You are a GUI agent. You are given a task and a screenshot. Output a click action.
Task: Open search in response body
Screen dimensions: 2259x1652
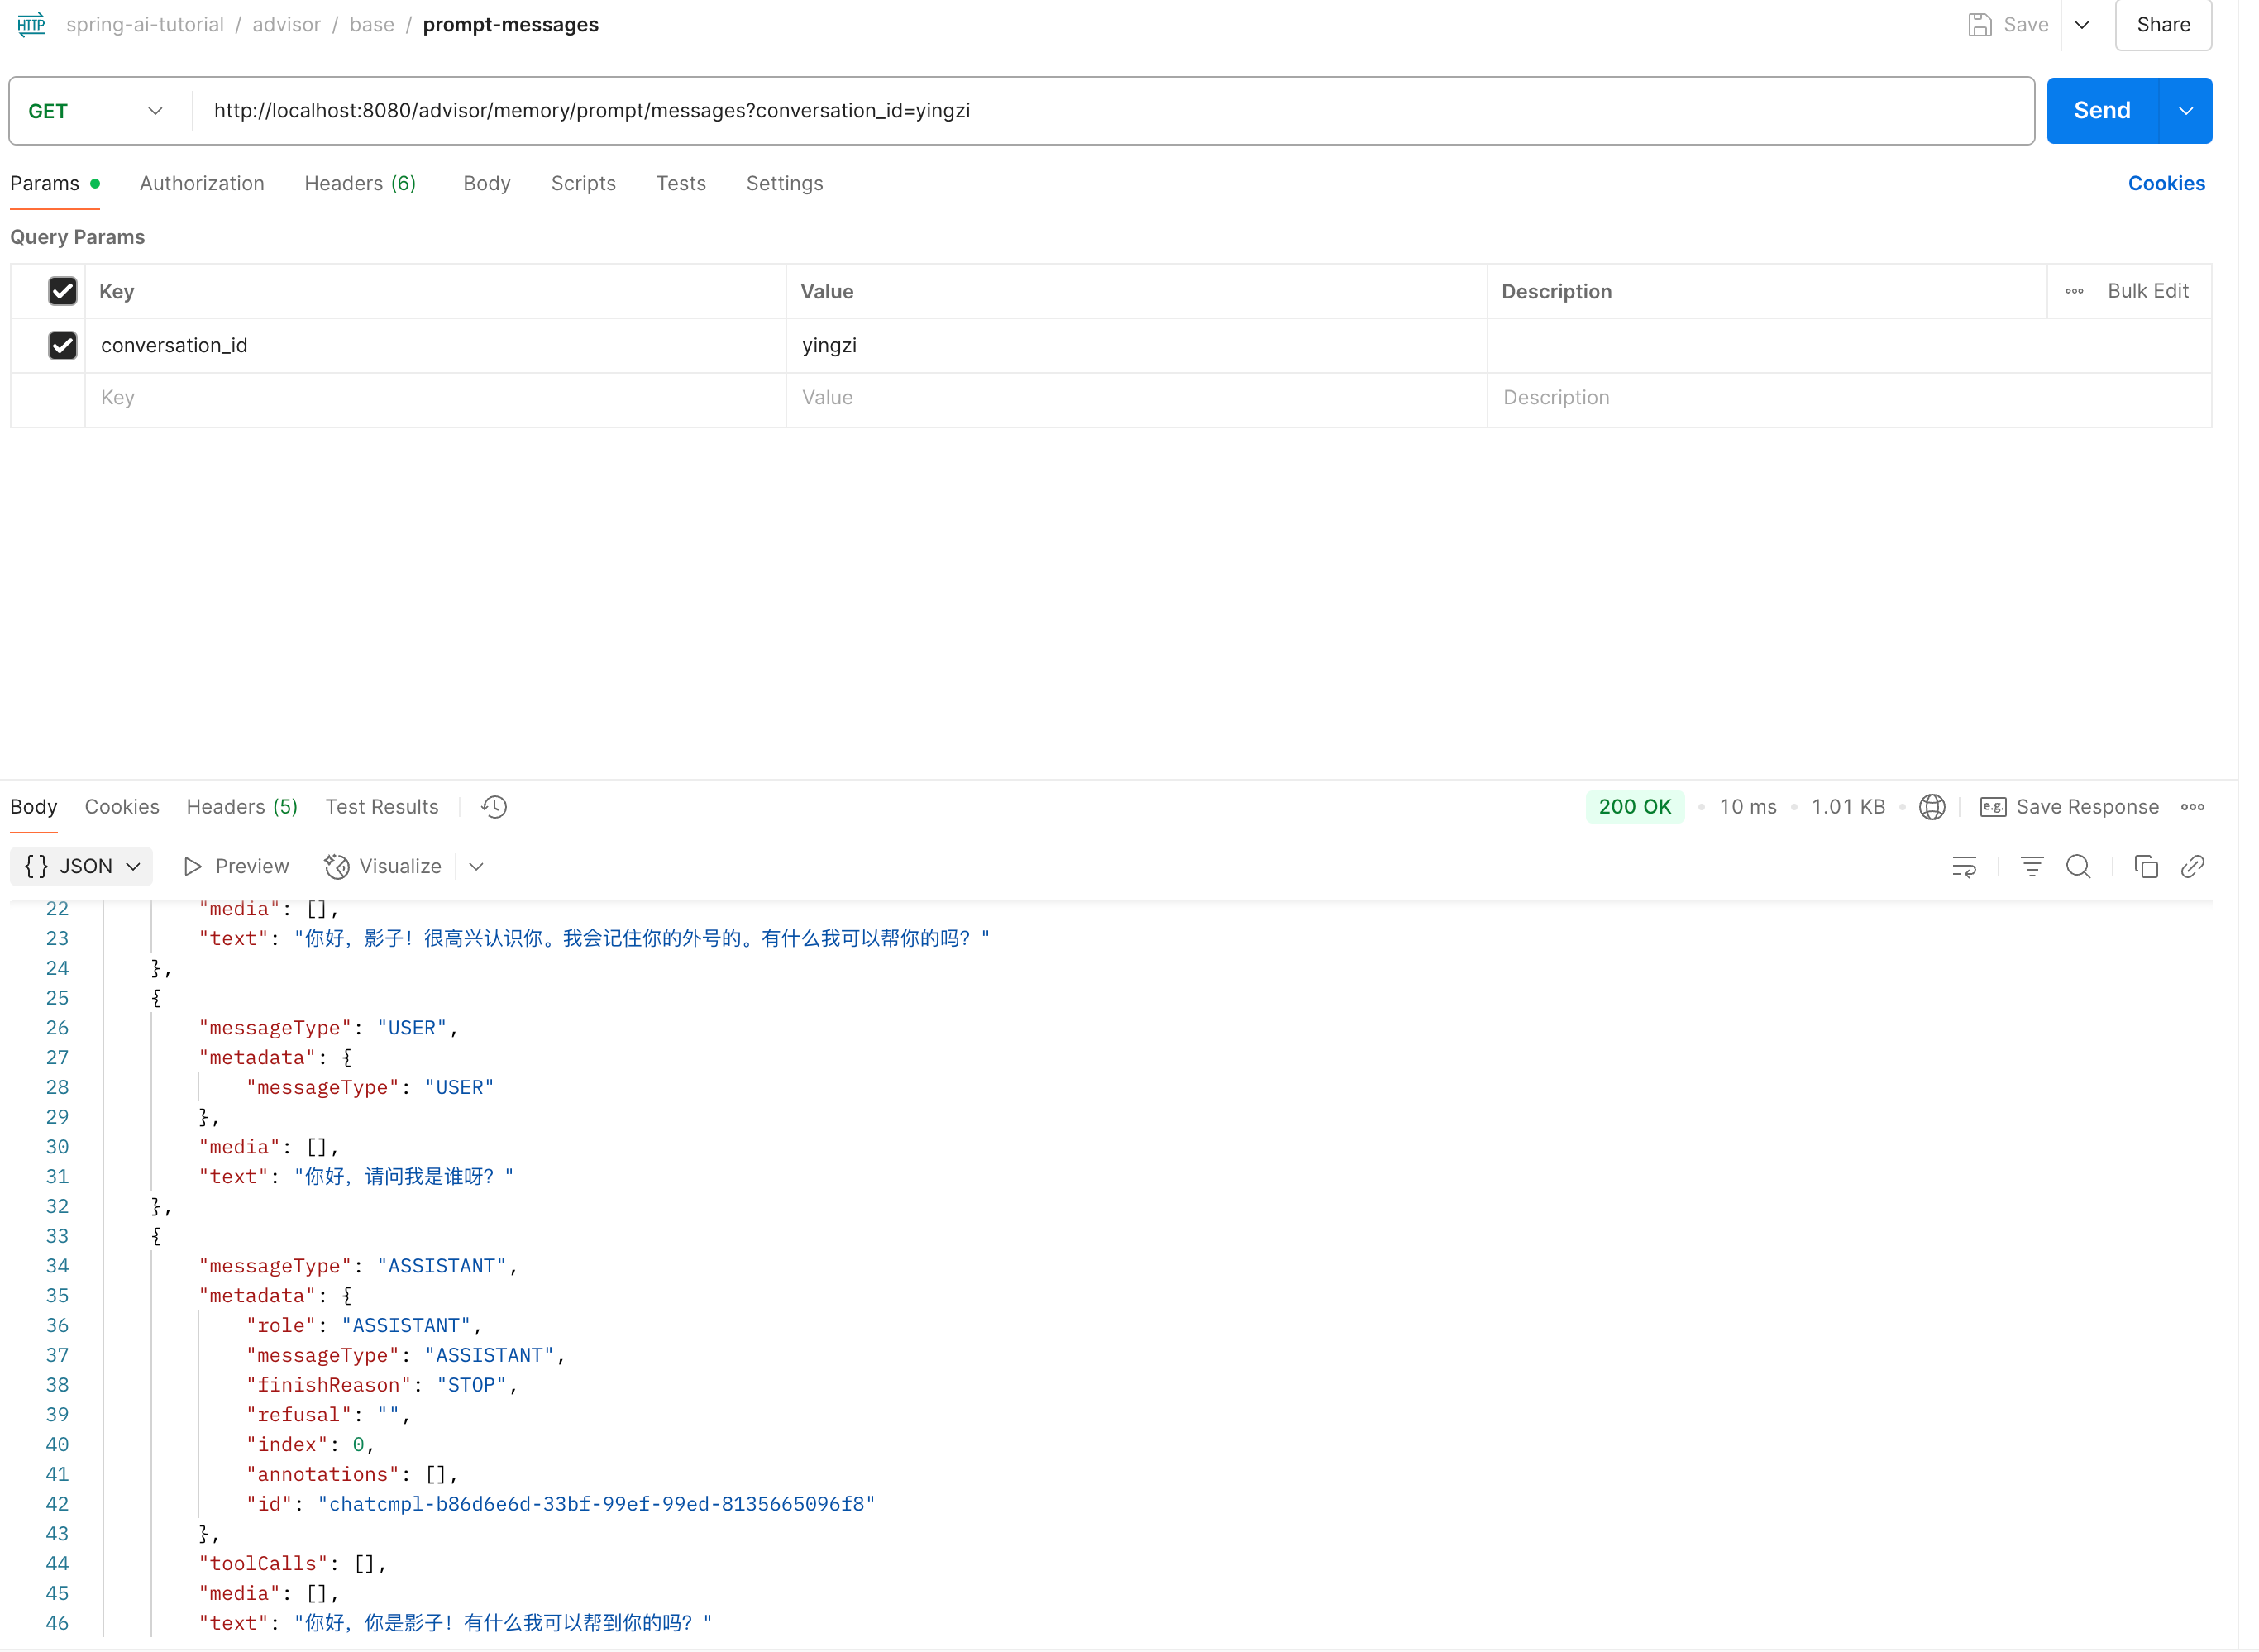[x=2078, y=867]
